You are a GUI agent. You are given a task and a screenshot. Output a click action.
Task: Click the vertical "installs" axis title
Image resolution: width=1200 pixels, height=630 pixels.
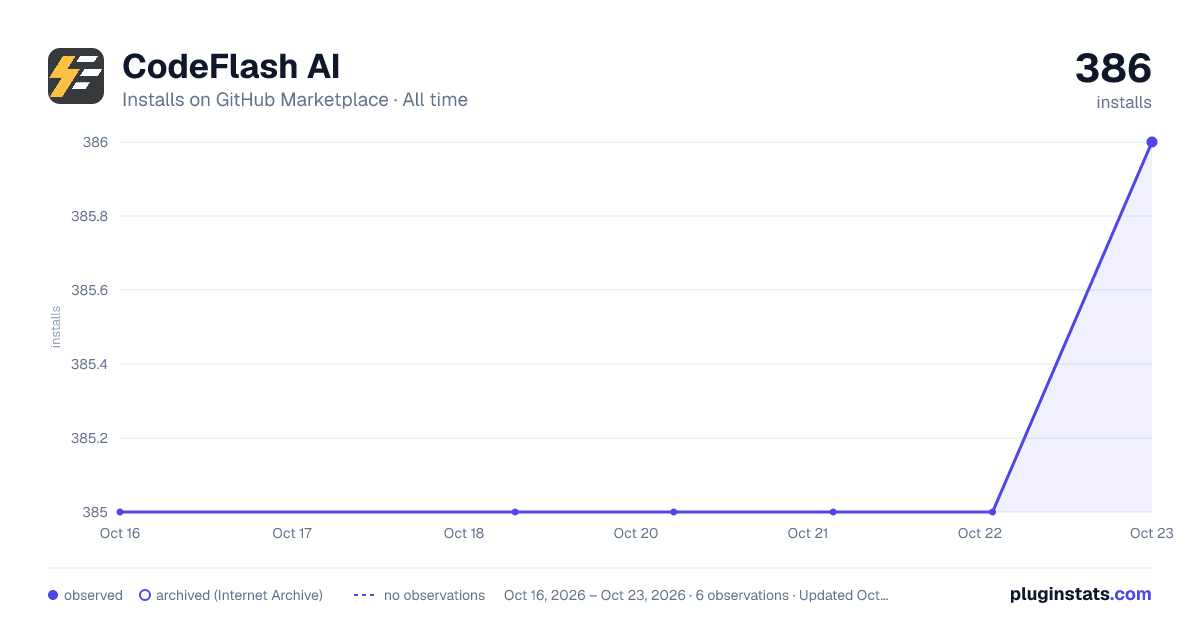click(56, 327)
